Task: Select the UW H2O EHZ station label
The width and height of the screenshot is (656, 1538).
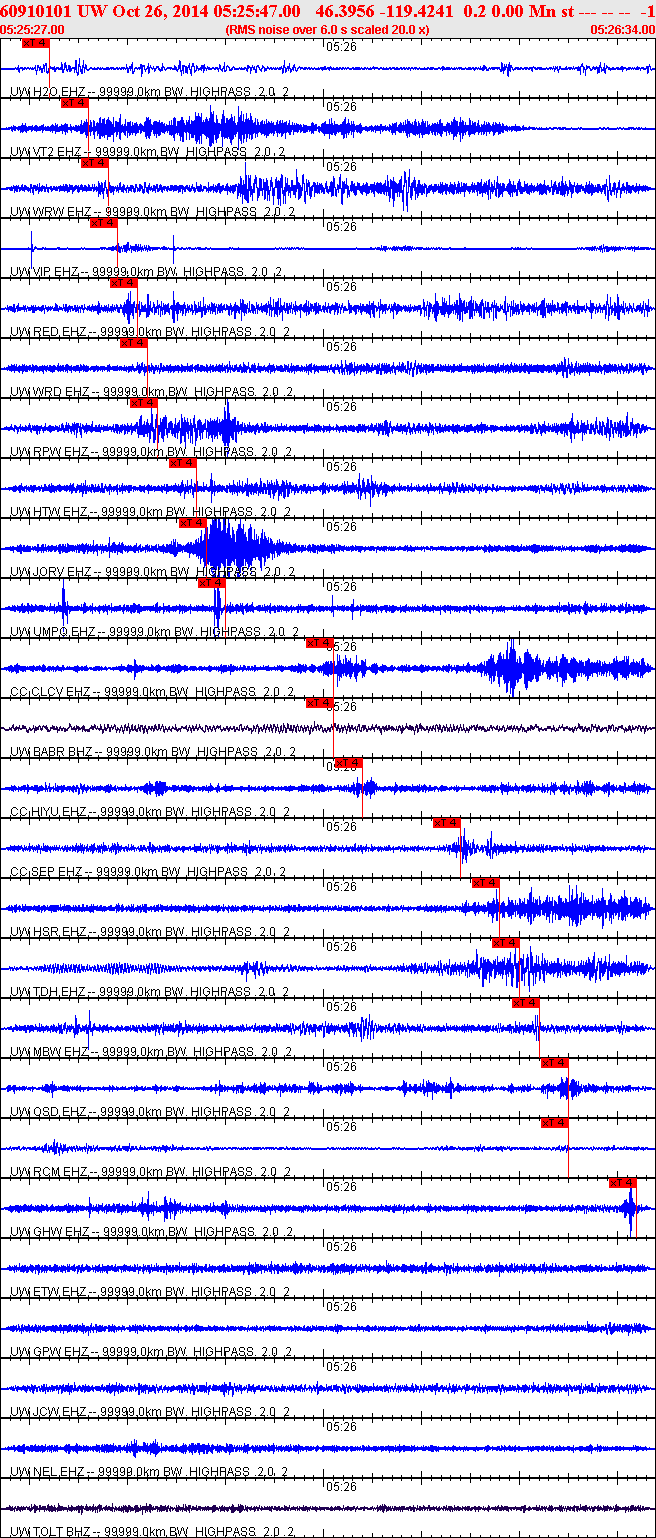Action: click(x=147, y=92)
